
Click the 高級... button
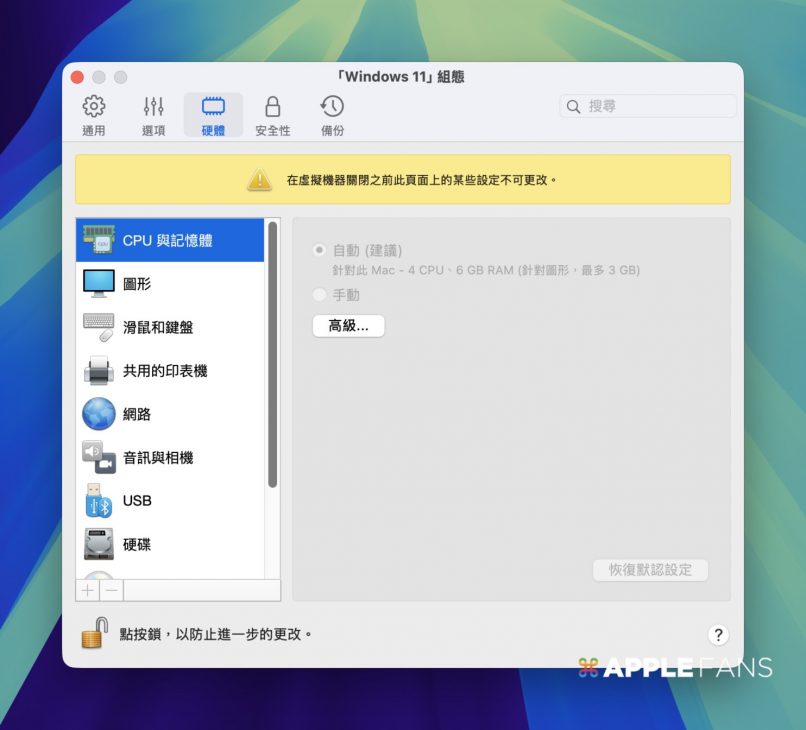pos(348,326)
